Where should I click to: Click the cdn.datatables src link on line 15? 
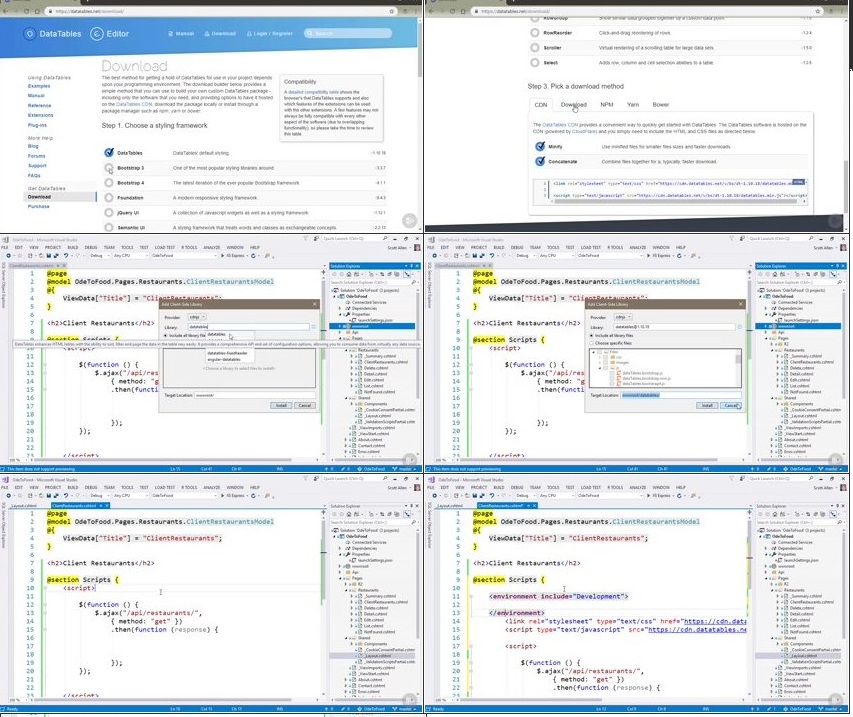tap(697, 629)
